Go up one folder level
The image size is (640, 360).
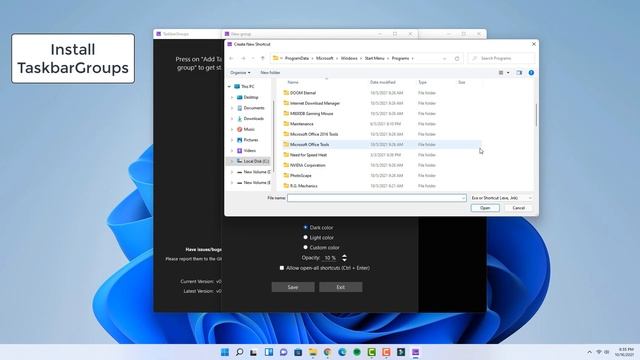pyautogui.click(x=262, y=58)
